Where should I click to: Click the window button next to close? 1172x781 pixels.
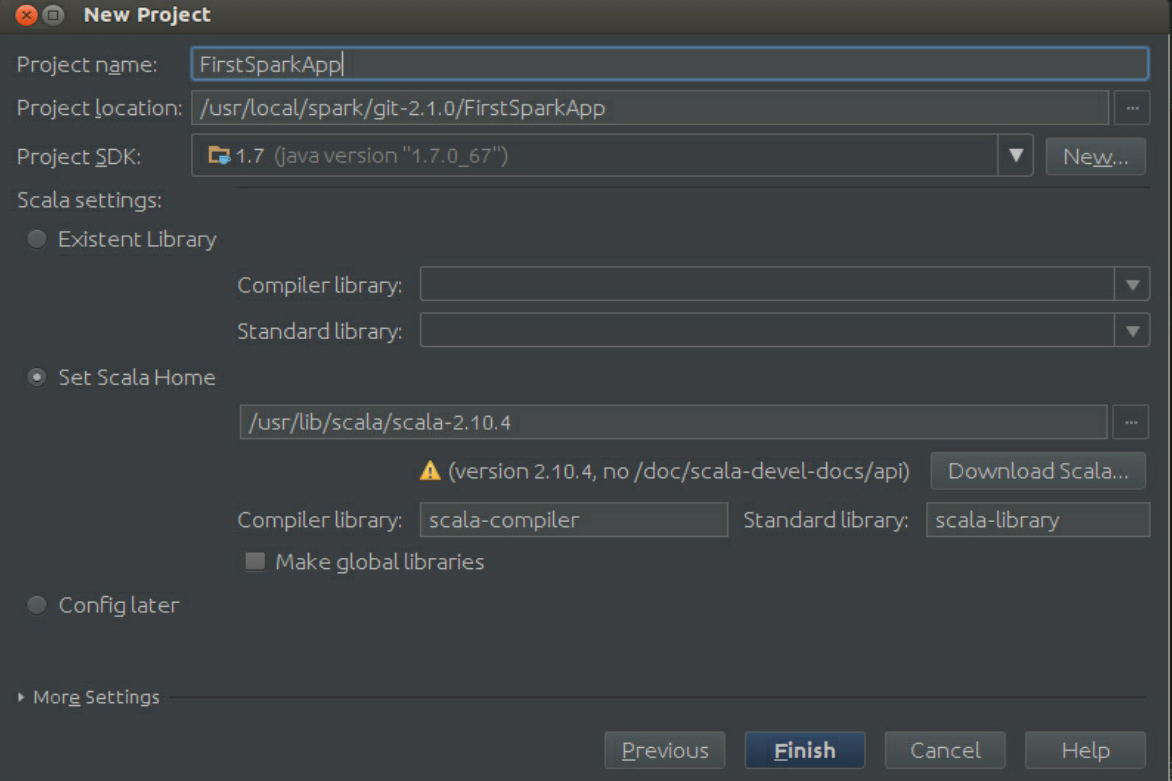coord(53,16)
